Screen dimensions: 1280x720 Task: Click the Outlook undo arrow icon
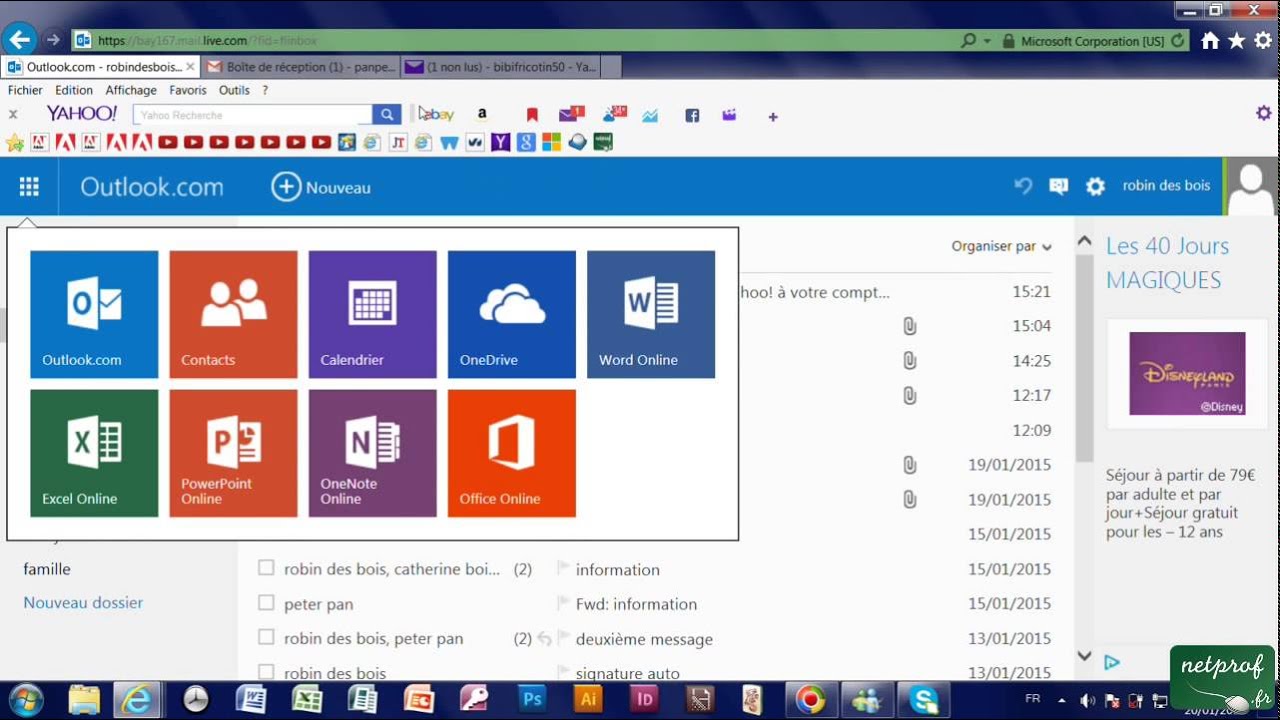click(1023, 186)
